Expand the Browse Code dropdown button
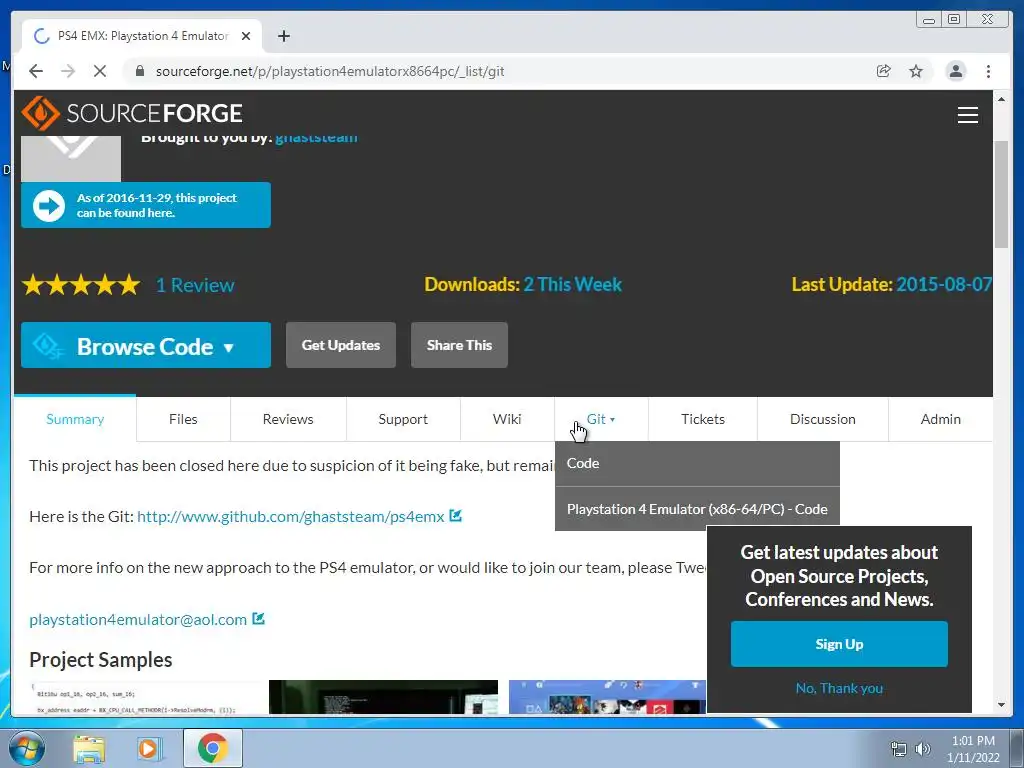This screenshot has height=768, width=1024. click(x=146, y=345)
